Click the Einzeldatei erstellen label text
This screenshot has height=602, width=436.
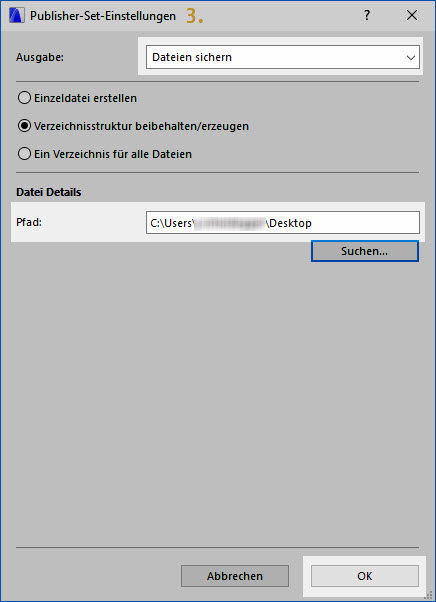tap(86, 98)
